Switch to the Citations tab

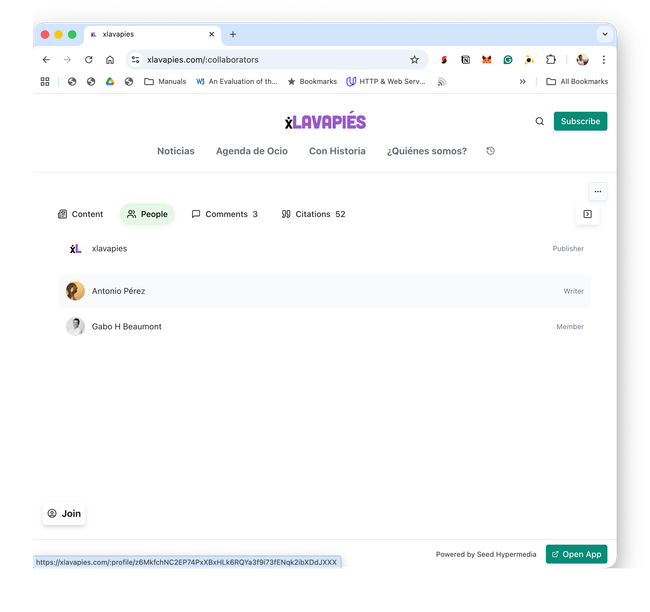pos(313,214)
